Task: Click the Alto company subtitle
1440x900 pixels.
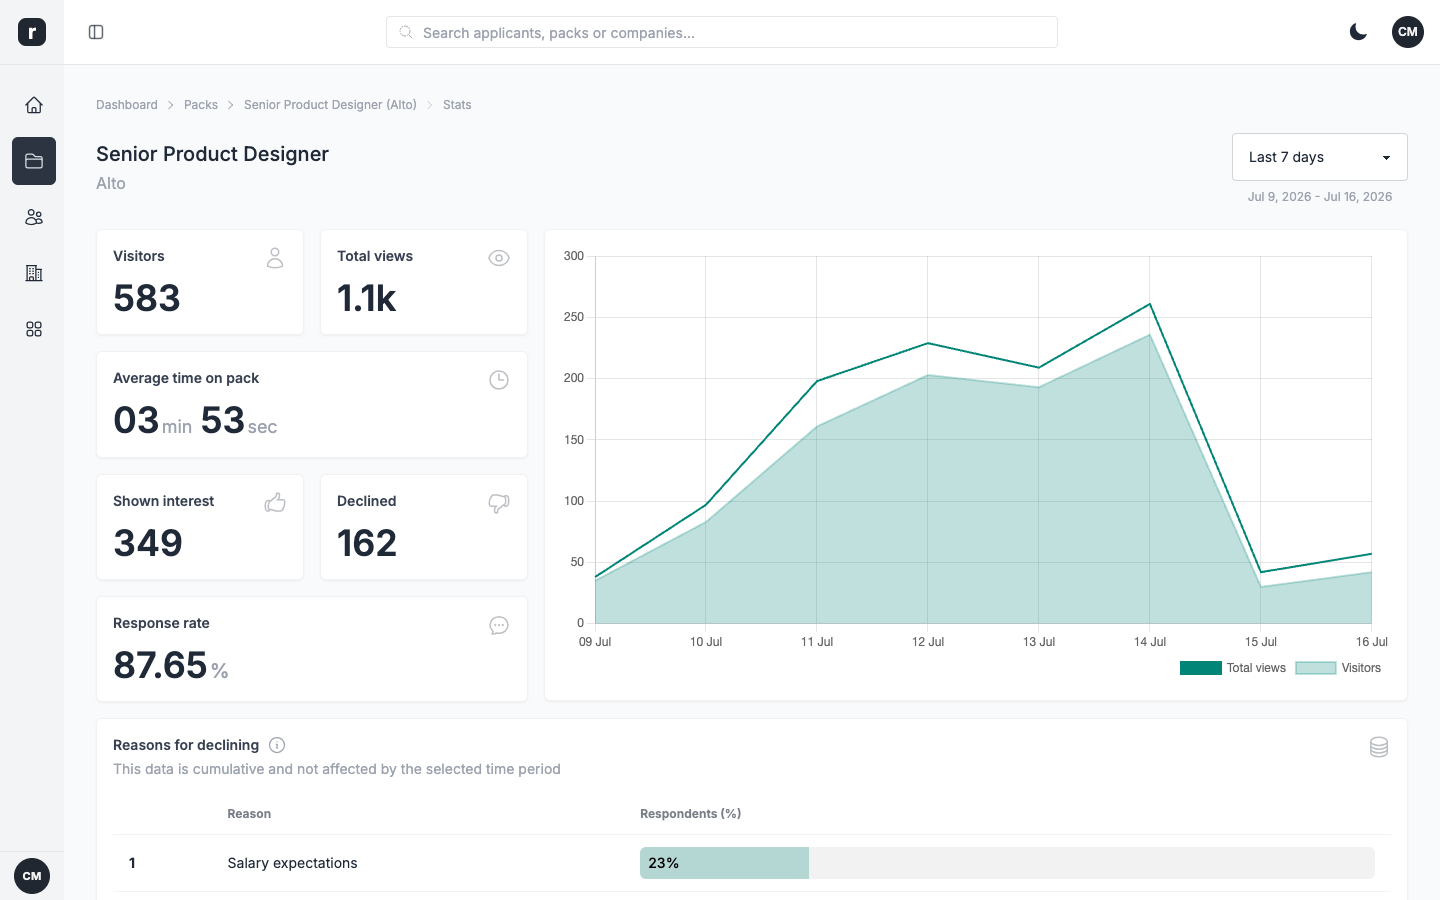Action: (111, 184)
